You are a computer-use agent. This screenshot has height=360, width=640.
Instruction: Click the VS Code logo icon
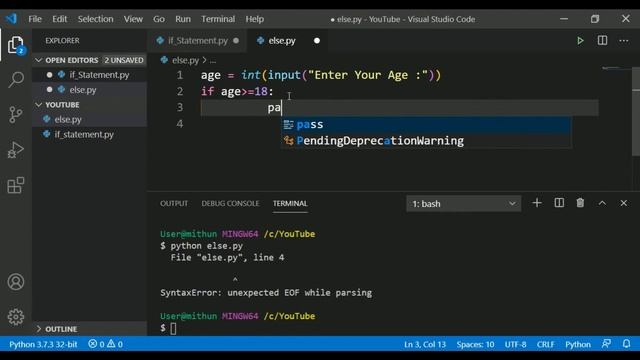[11, 19]
